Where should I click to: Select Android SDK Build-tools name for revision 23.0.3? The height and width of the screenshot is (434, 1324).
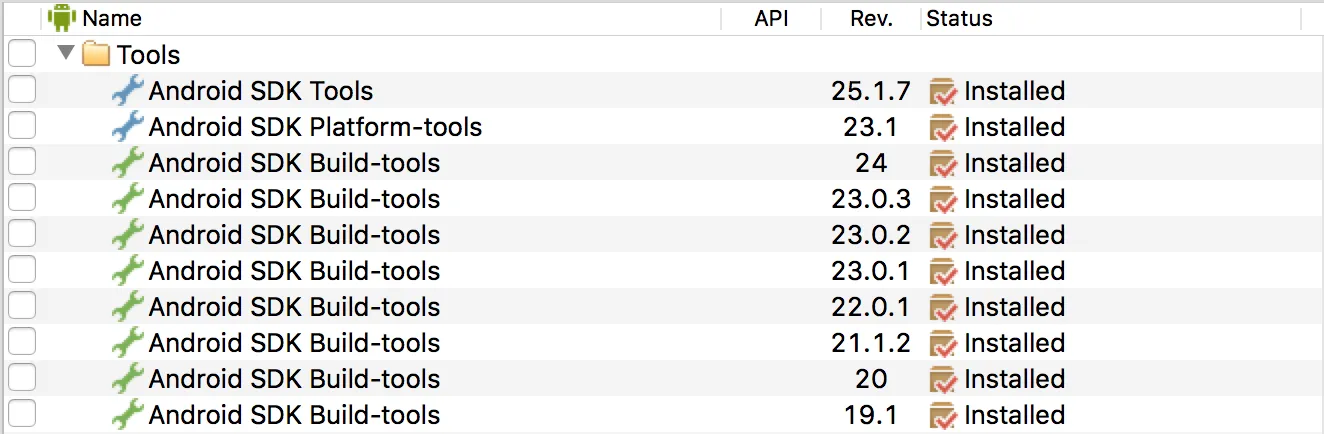(x=295, y=199)
